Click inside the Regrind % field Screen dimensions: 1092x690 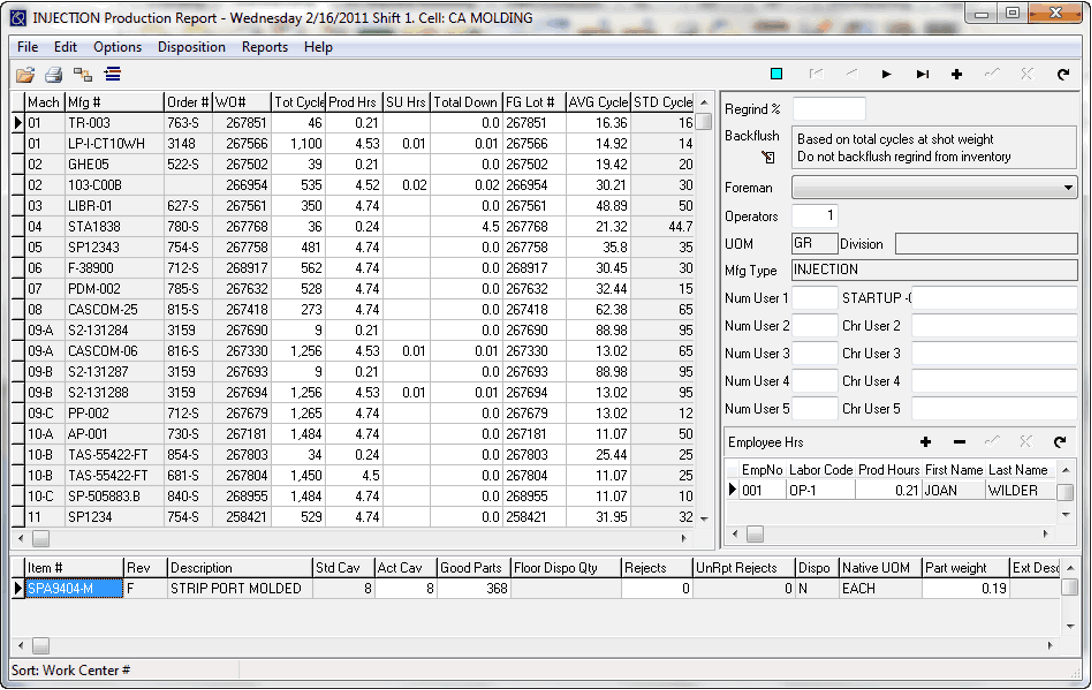829,109
